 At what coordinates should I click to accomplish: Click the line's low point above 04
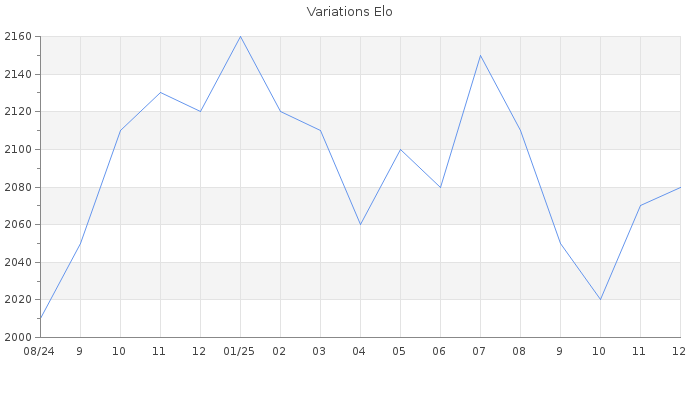click(x=360, y=224)
